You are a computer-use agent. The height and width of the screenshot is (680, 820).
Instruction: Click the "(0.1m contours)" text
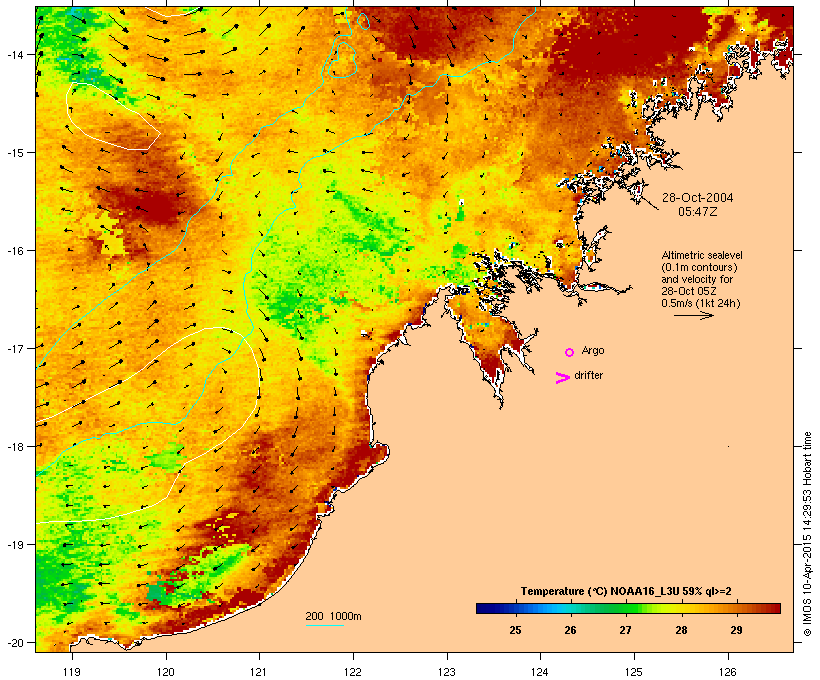point(699,267)
